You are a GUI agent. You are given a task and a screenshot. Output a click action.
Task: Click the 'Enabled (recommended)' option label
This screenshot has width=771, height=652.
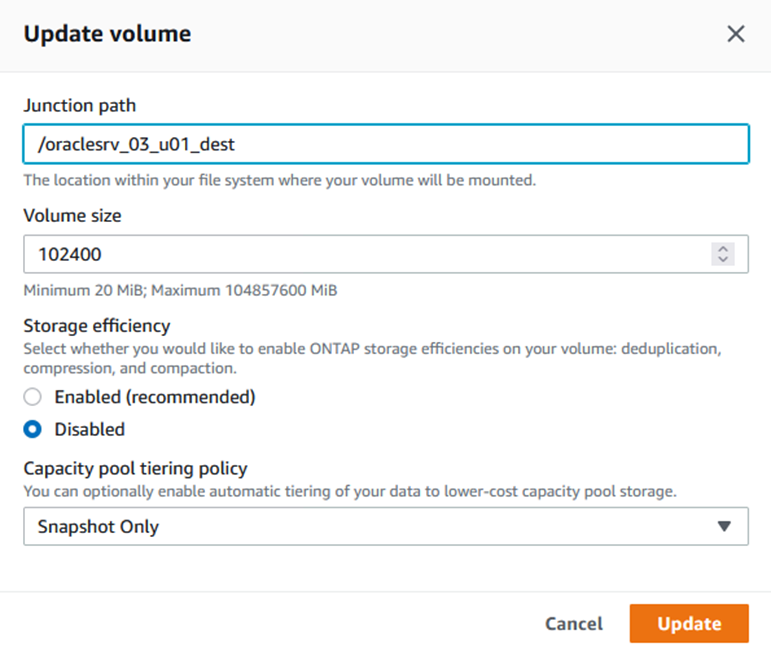coord(155,397)
